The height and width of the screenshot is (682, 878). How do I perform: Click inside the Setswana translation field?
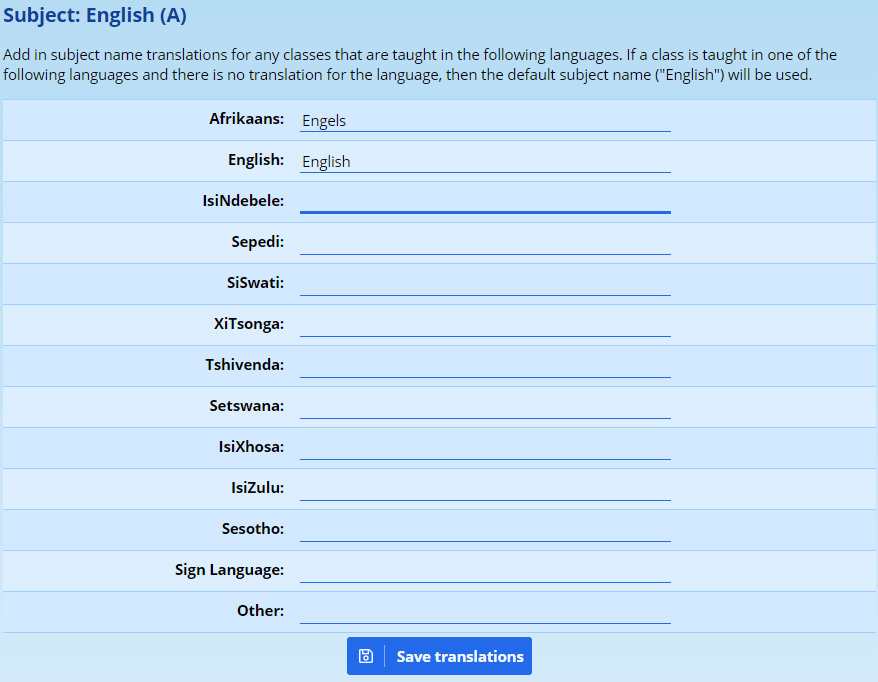(x=485, y=407)
